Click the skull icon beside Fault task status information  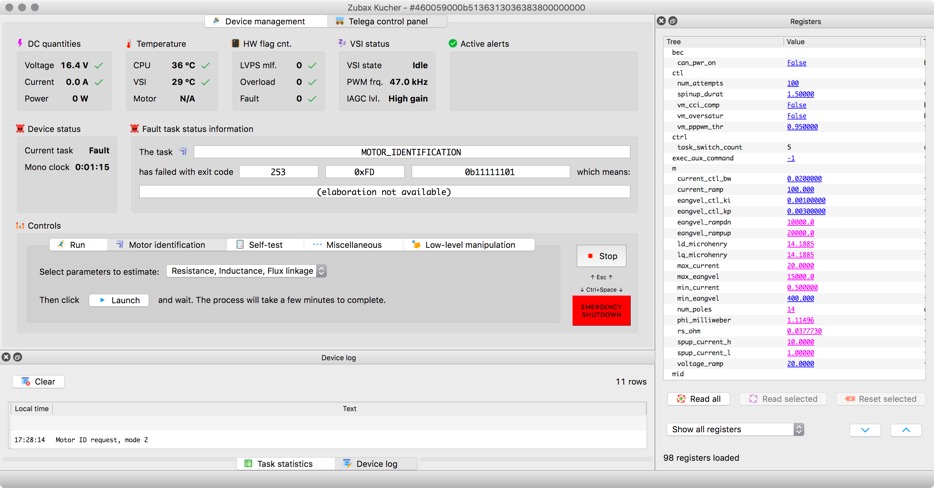[134, 129]
